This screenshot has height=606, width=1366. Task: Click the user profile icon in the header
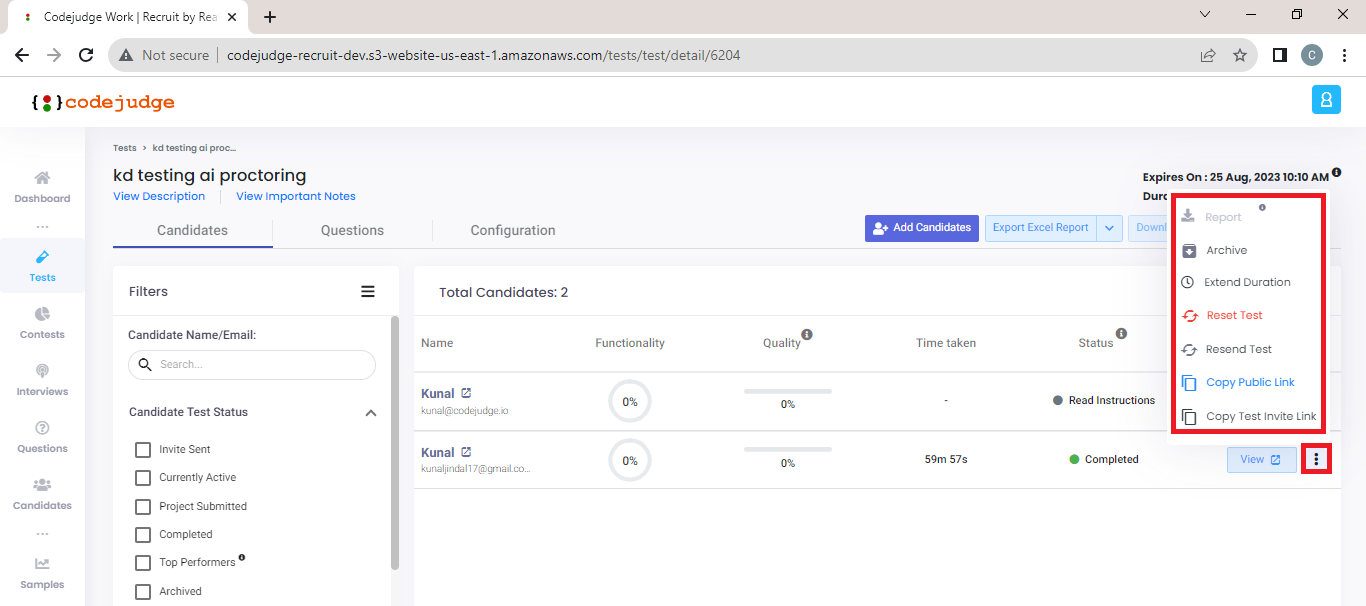[1326, 100]
